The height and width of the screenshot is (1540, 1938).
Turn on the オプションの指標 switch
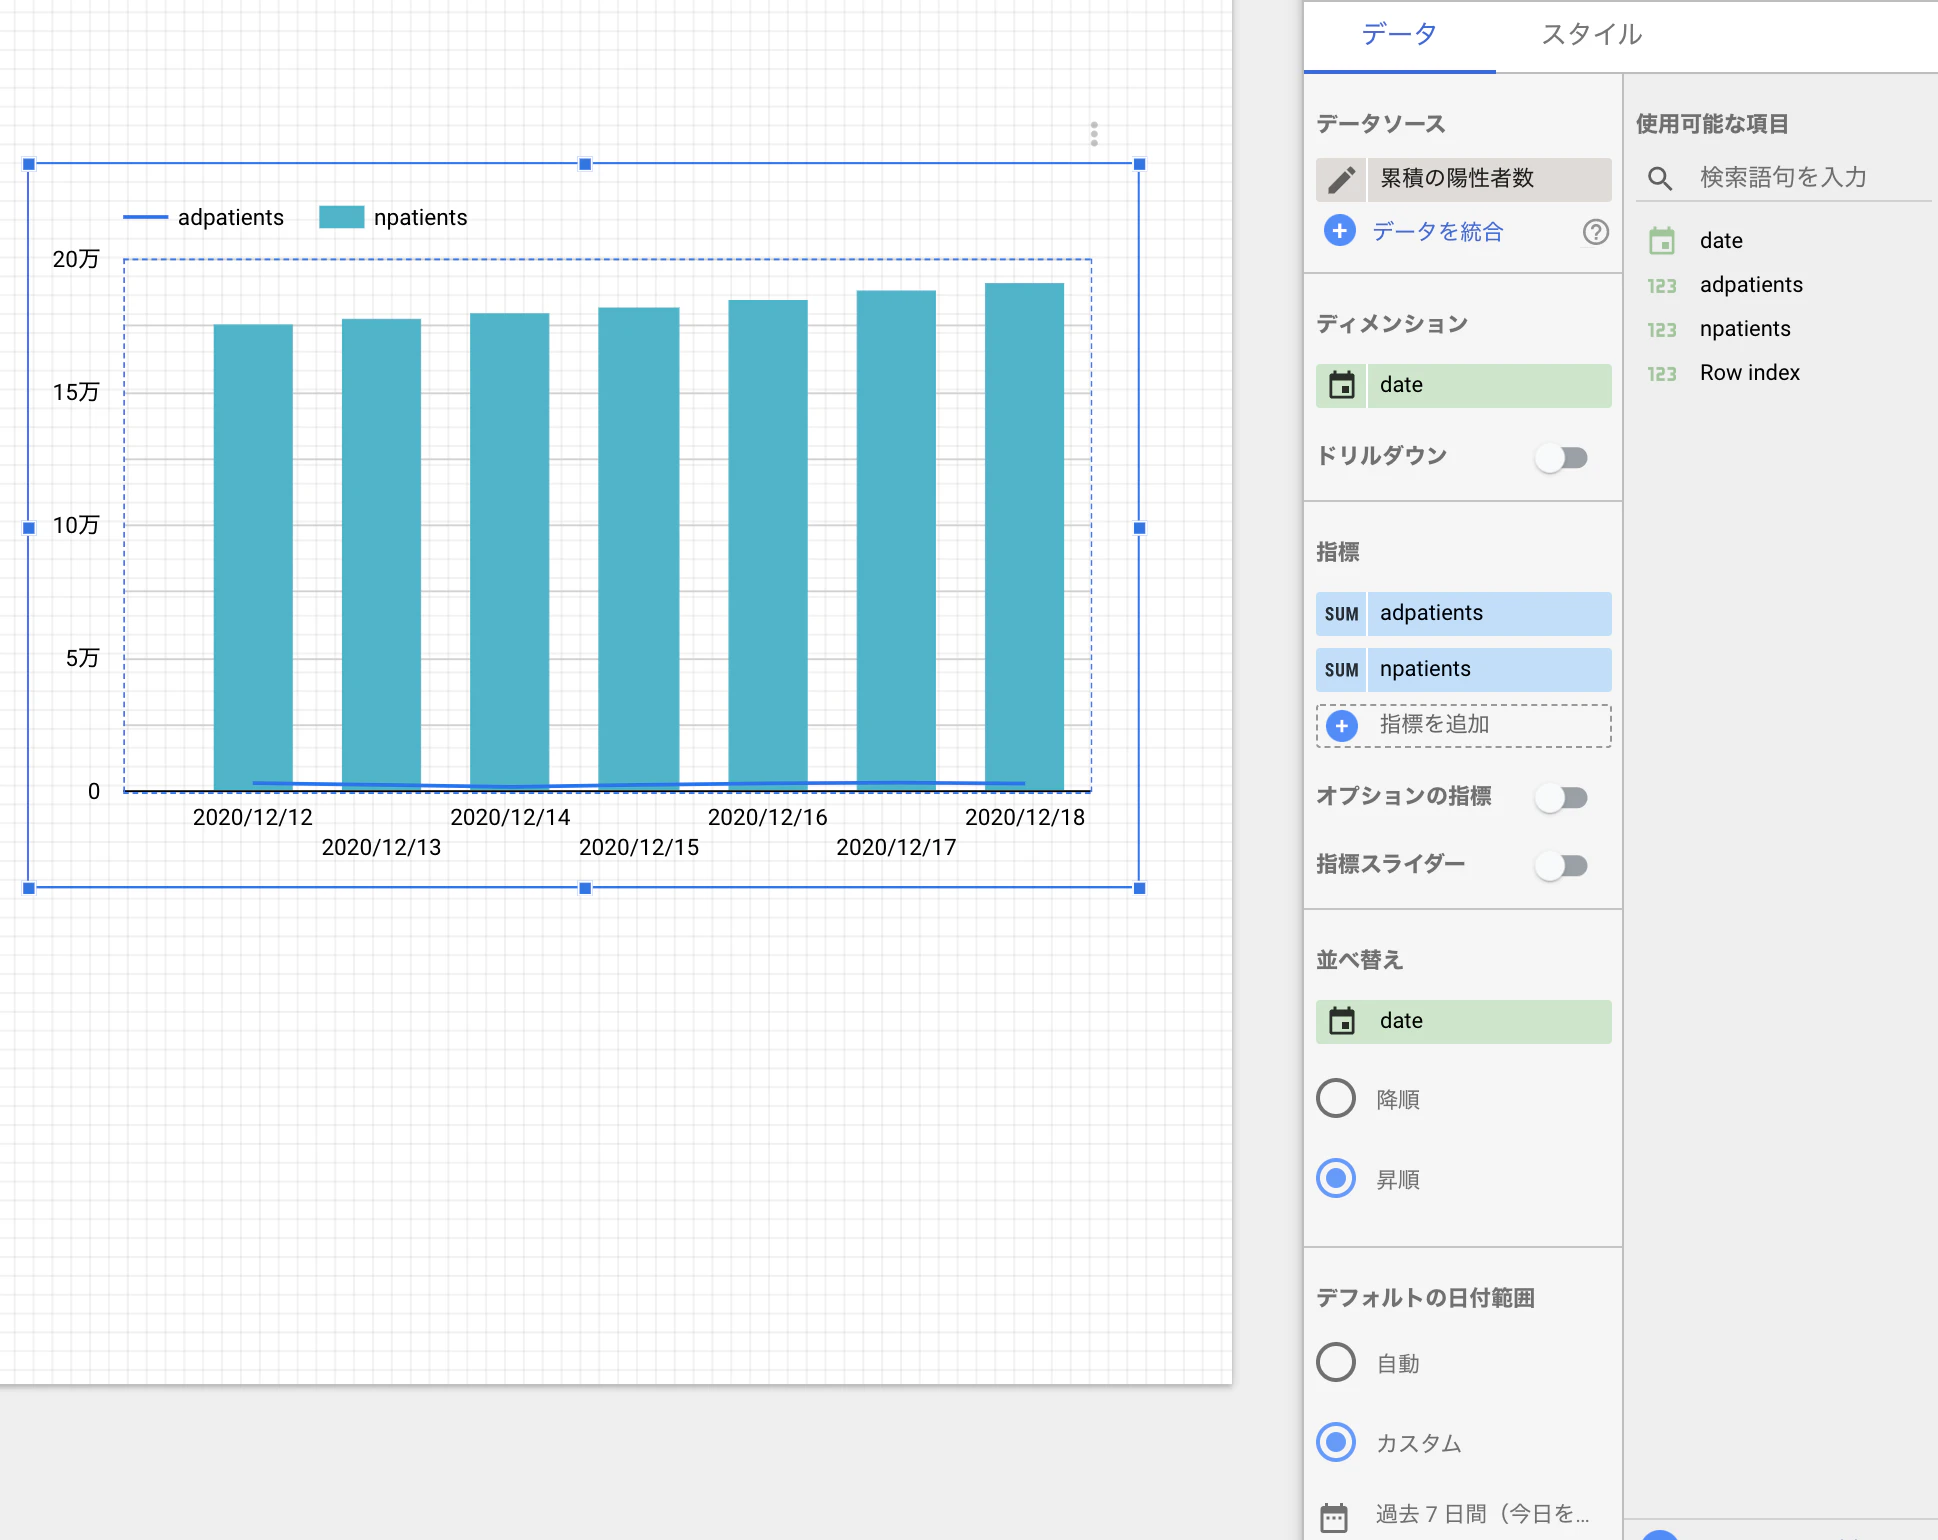pyautogui.click(x=1562, y=798)
